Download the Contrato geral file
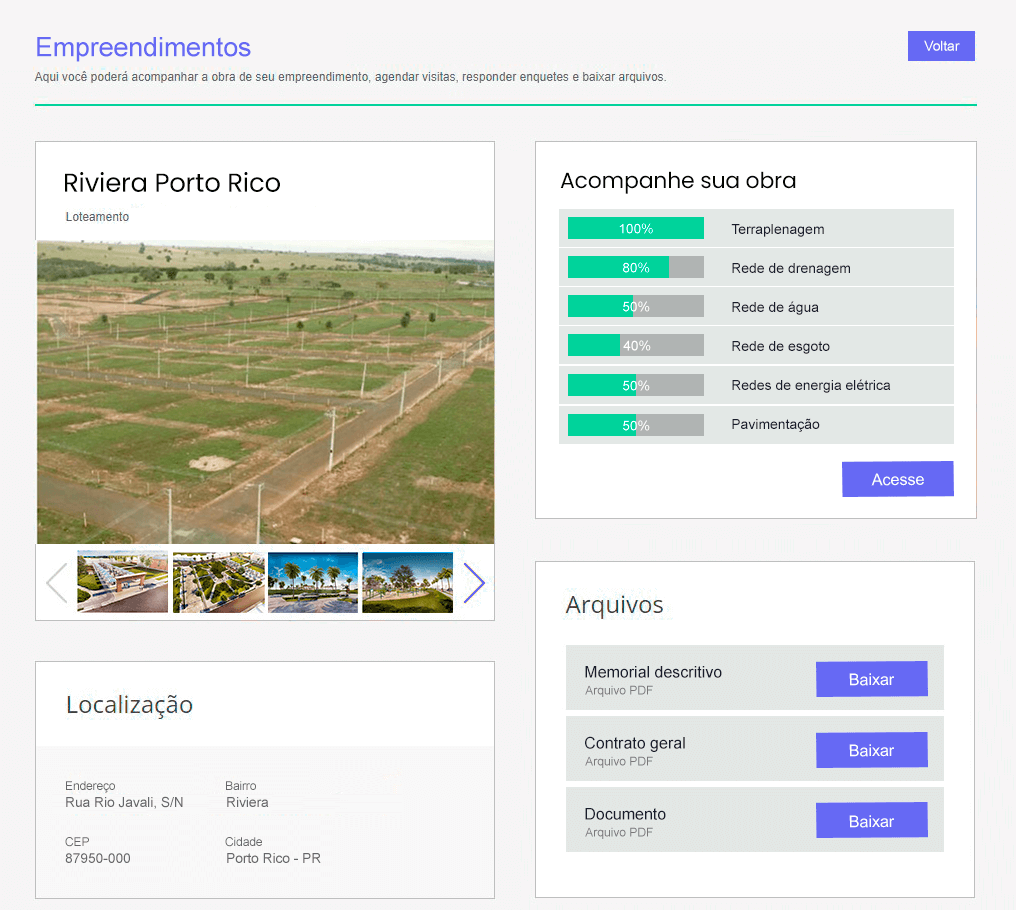1016x910 pixels. 871,750
